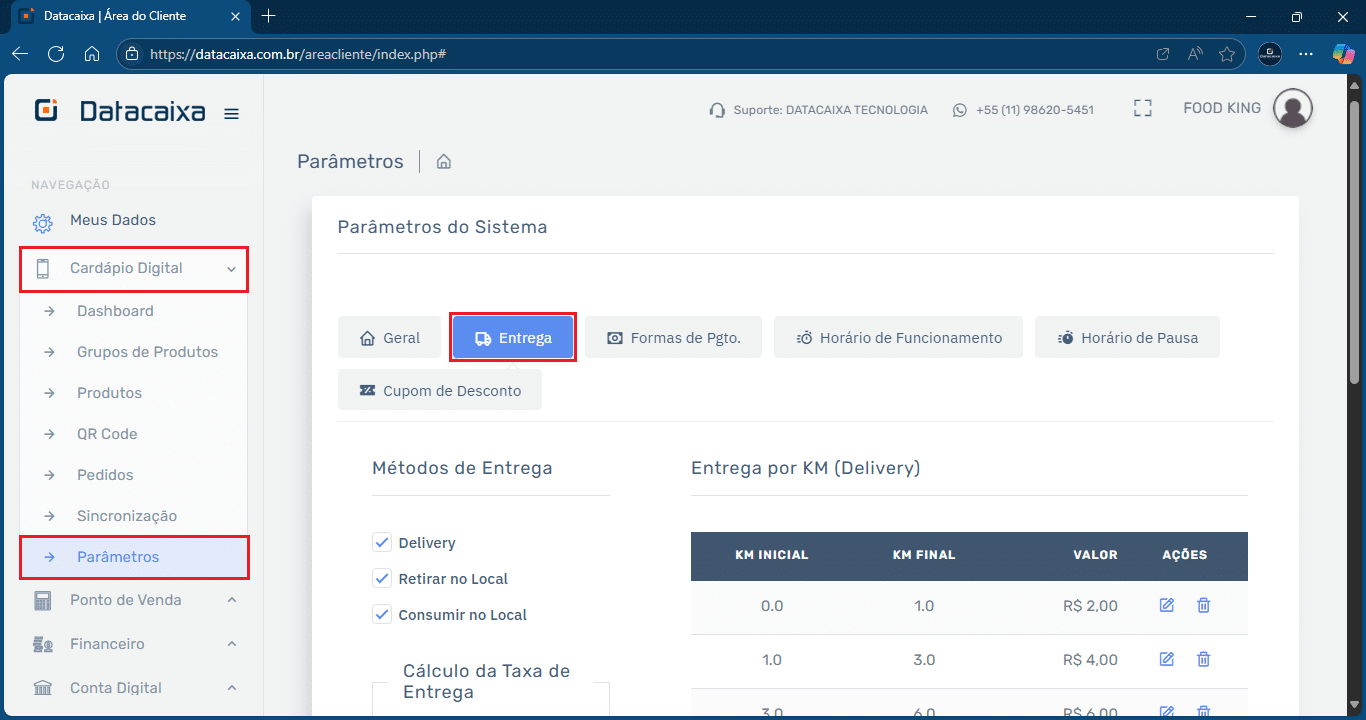Uncheck the Delivery method checkbox
Image resolution: width=1366 pixels, height=720 pixels.
(x=382, y=543)
